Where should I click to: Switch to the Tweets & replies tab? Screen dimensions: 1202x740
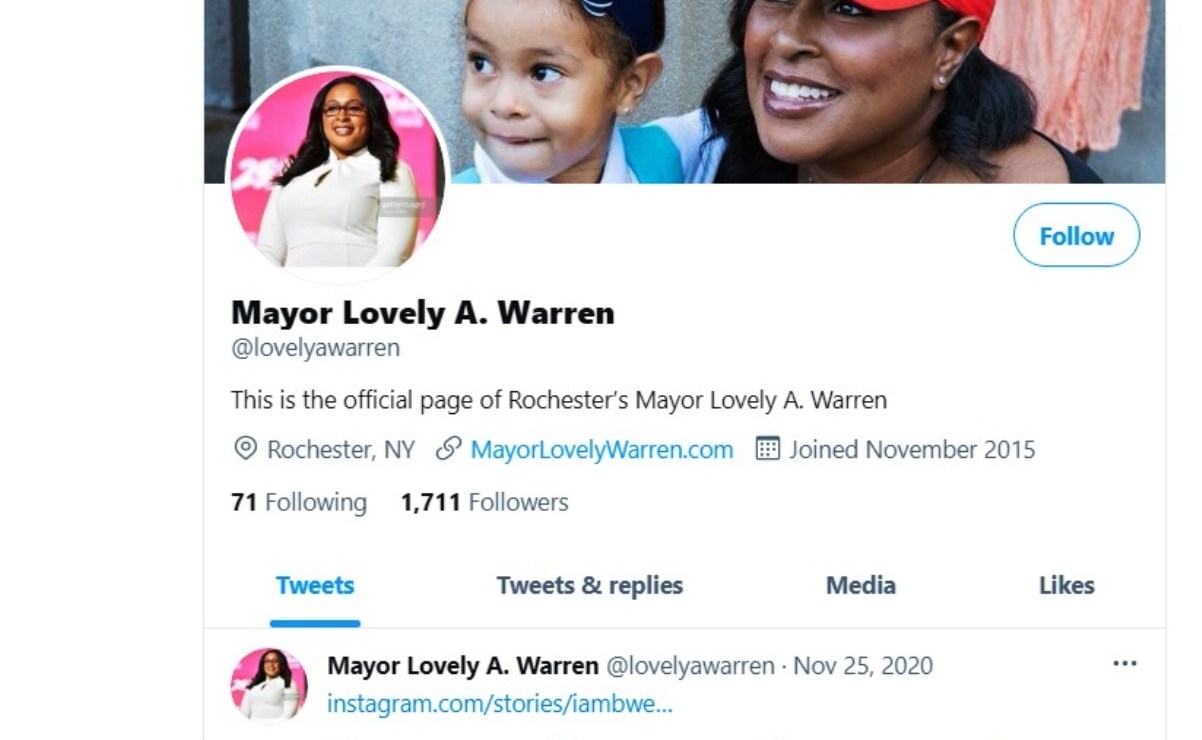590,585
